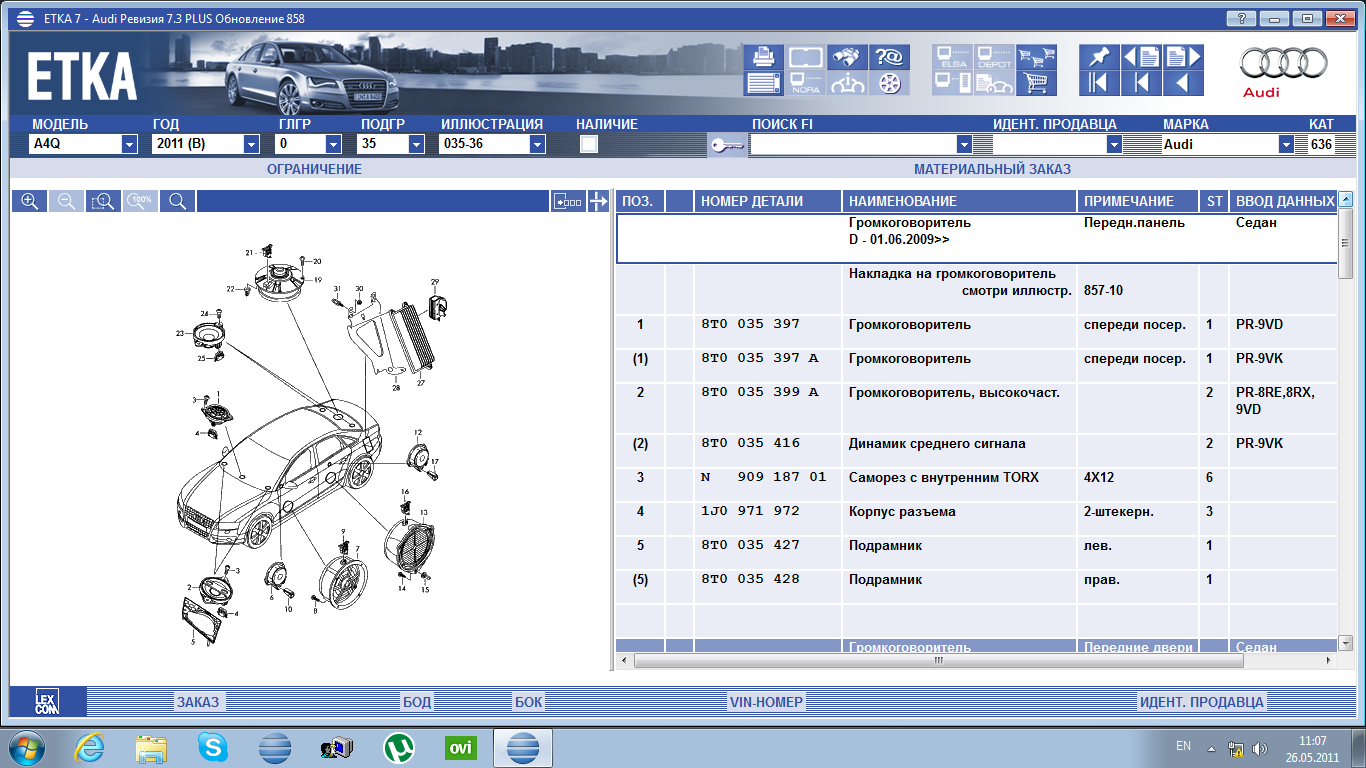Click the БОК button
The image size is (1366, 768).
[529, 702]
